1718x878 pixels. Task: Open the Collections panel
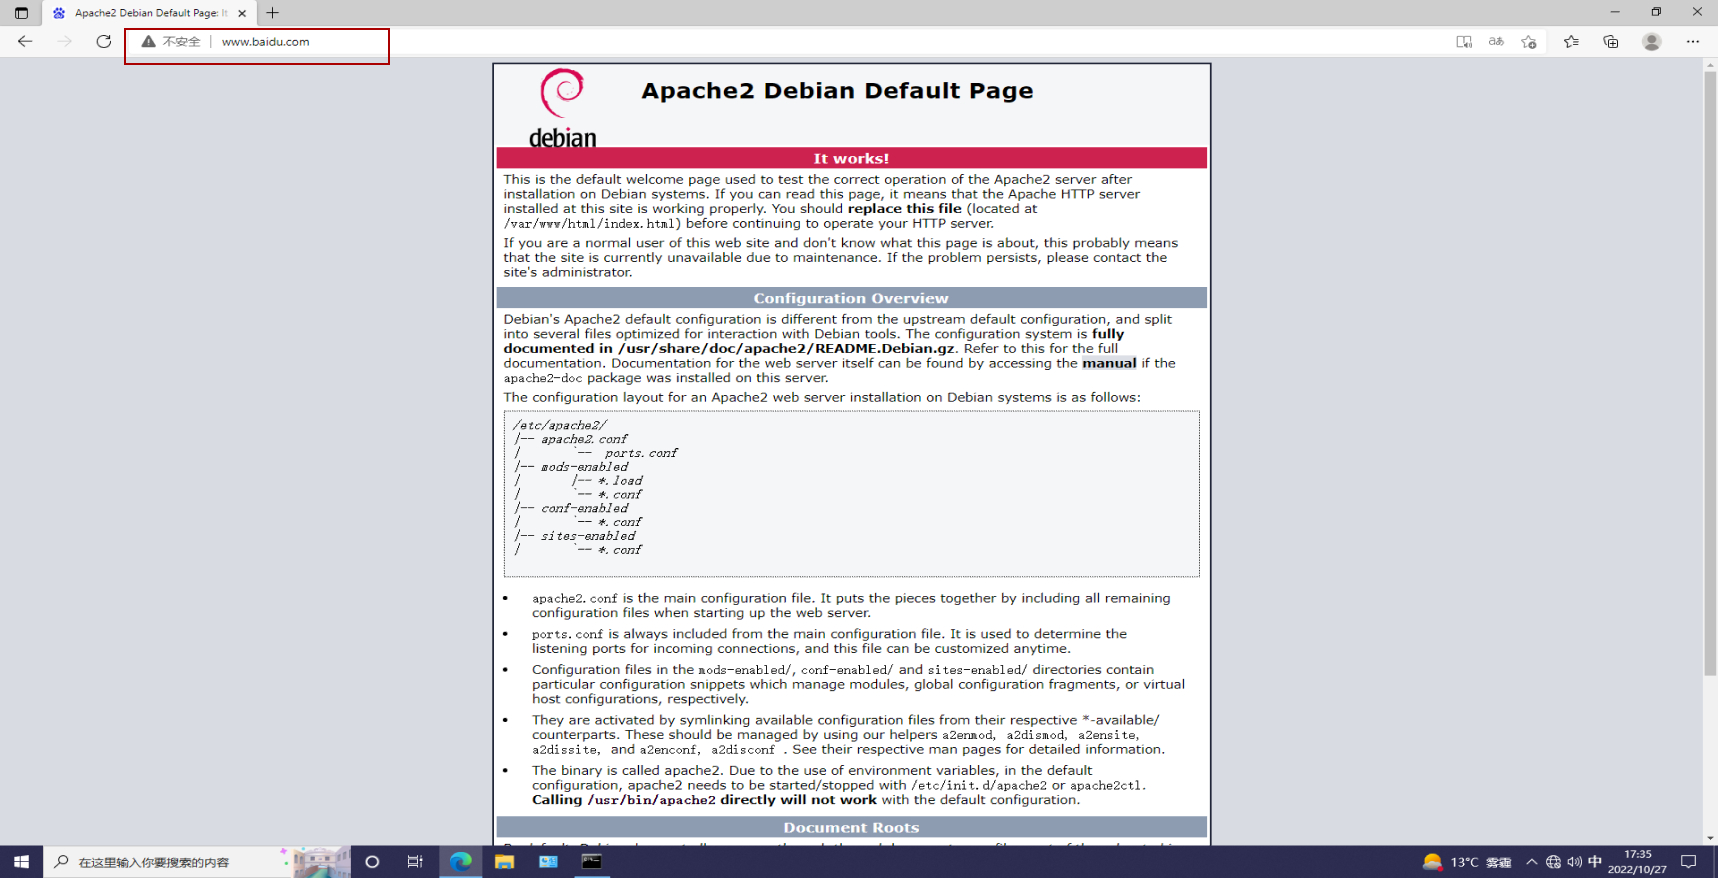[x=1611, y=42]
